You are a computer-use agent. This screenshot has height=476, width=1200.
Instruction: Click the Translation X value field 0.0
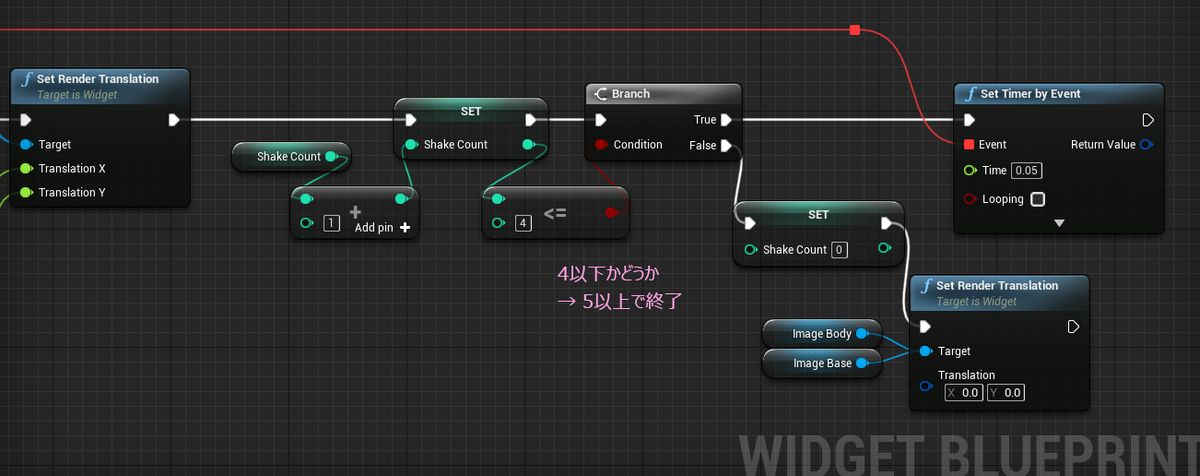(x=964, y=393)
